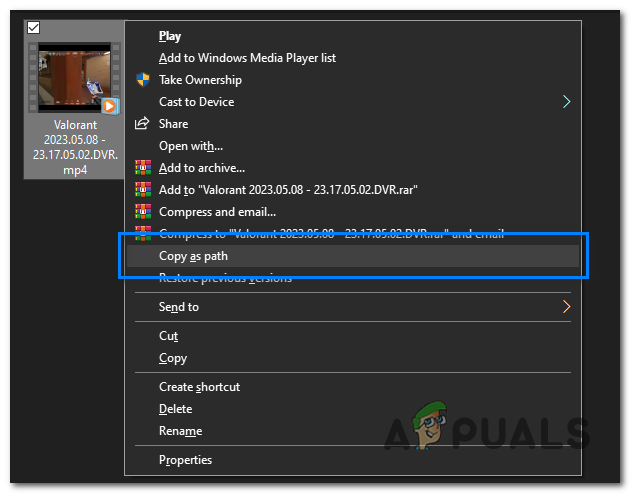The width and height of the screenshot is (631, 494).
Task: Click WinRAR icon beside Compress and email
Action: tap(143, 212)
